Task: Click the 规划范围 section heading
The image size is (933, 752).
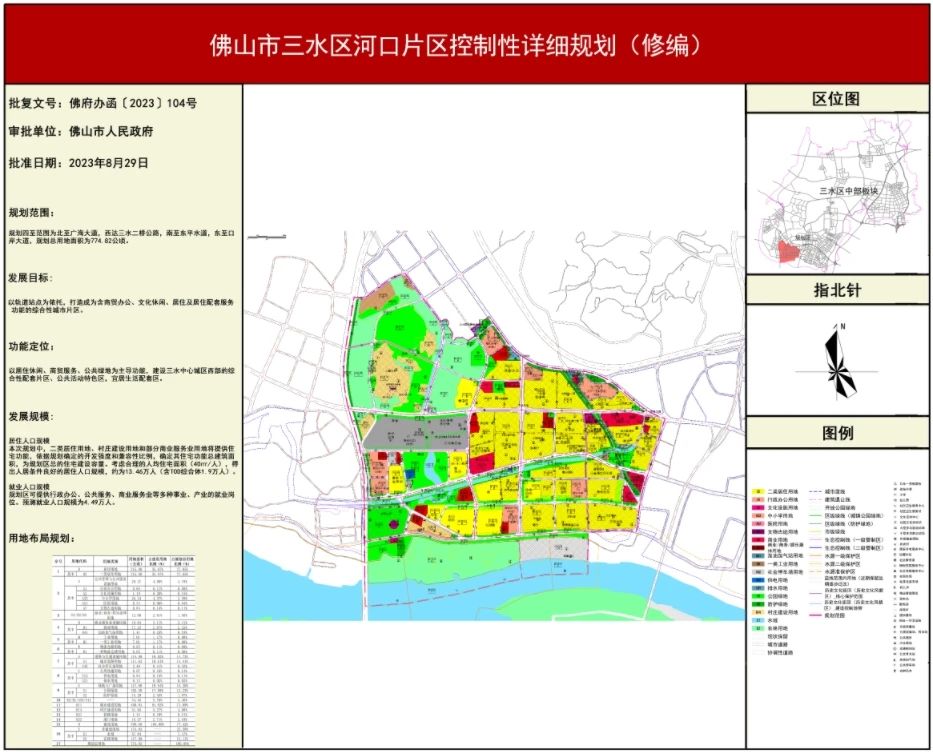Action: coord(36,213)
